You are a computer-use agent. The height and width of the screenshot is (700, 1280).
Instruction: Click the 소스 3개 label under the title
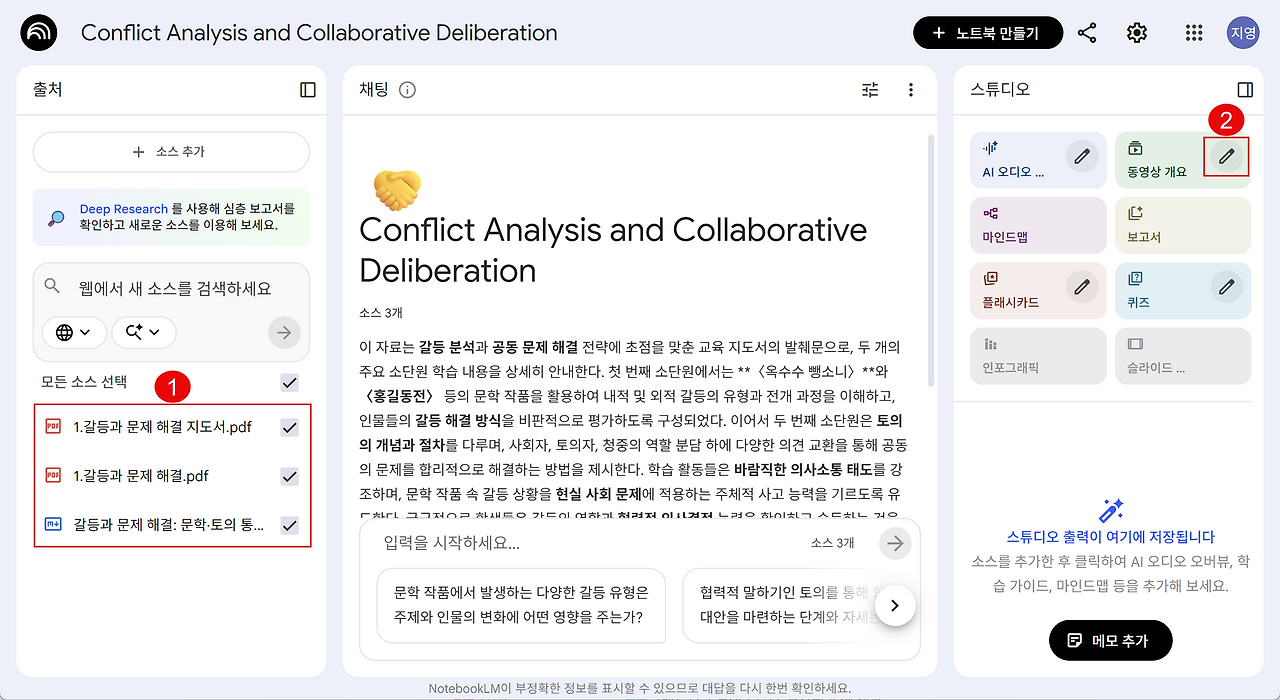380,313
